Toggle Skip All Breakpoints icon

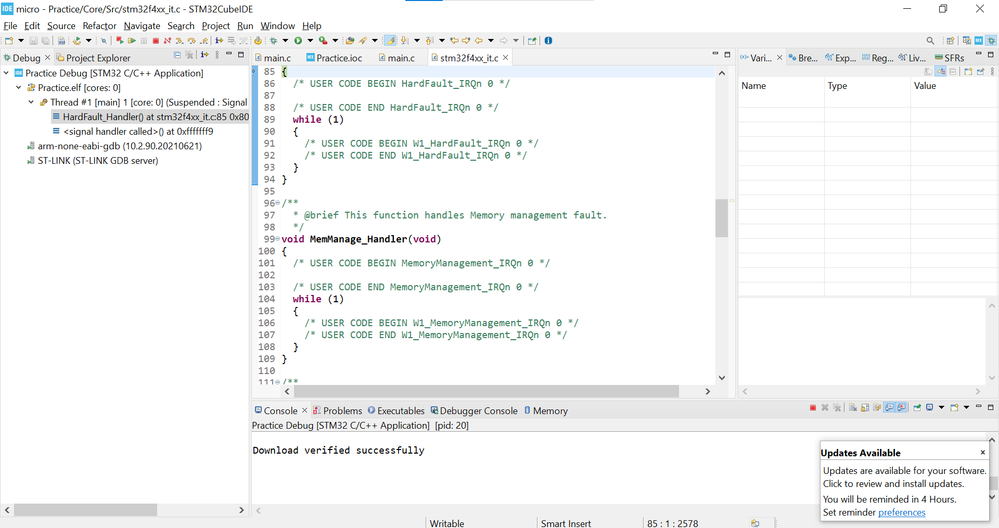[x=104, y=40]
